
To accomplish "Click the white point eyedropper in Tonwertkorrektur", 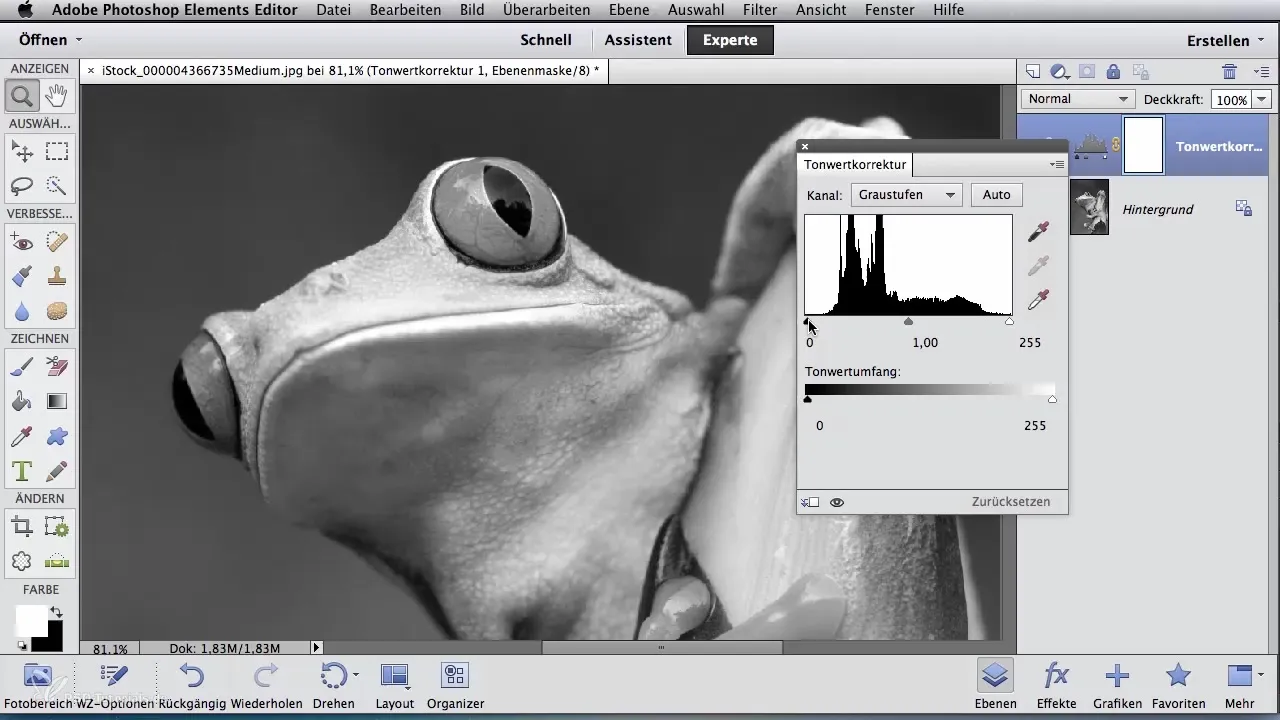I will click(x=1038, y=299).
